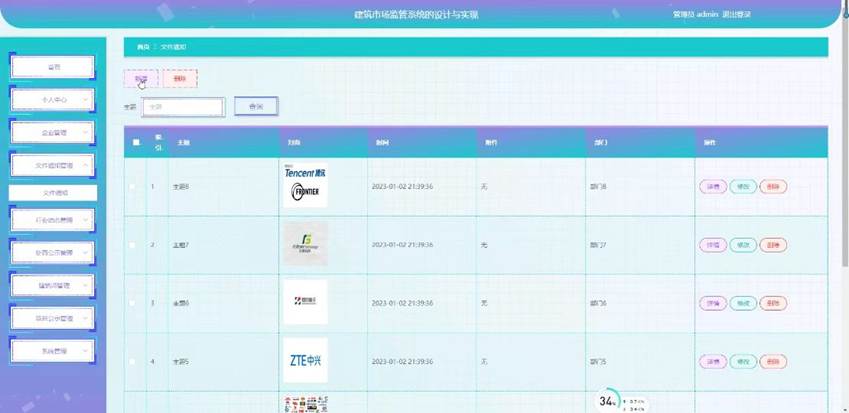The width and height of the screenshot is (849, 413).
Task: Expand the 系统管理 sidebar chevron
Action: [x=85, y=351]
